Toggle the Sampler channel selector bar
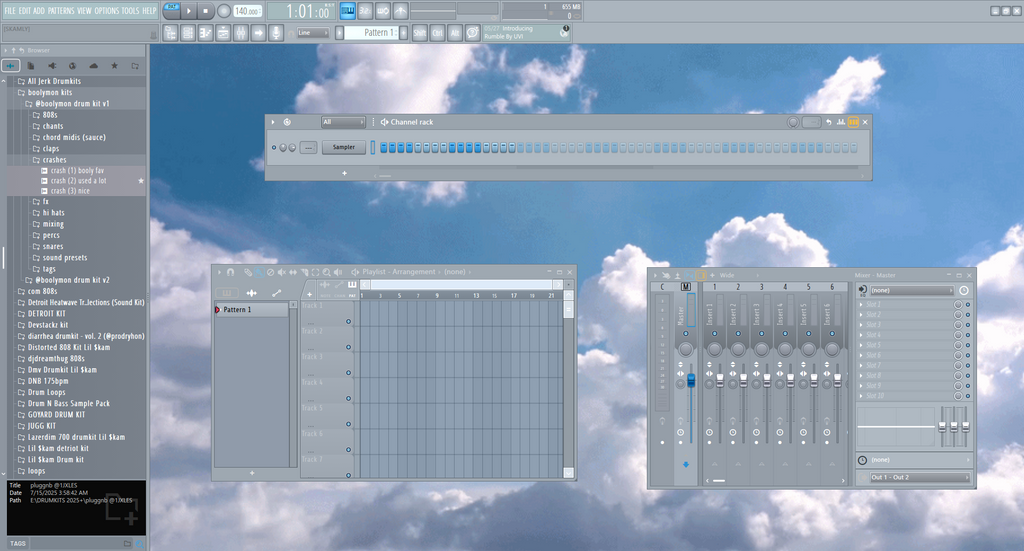1024x551 pixels. click(x=373, y=148)
